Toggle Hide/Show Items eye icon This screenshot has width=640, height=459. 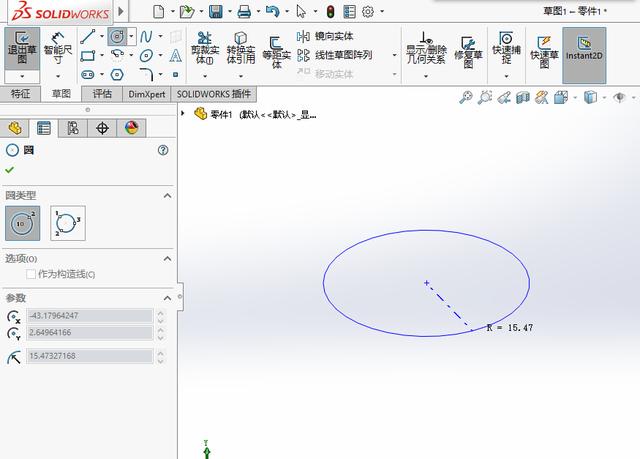(620, 97)
